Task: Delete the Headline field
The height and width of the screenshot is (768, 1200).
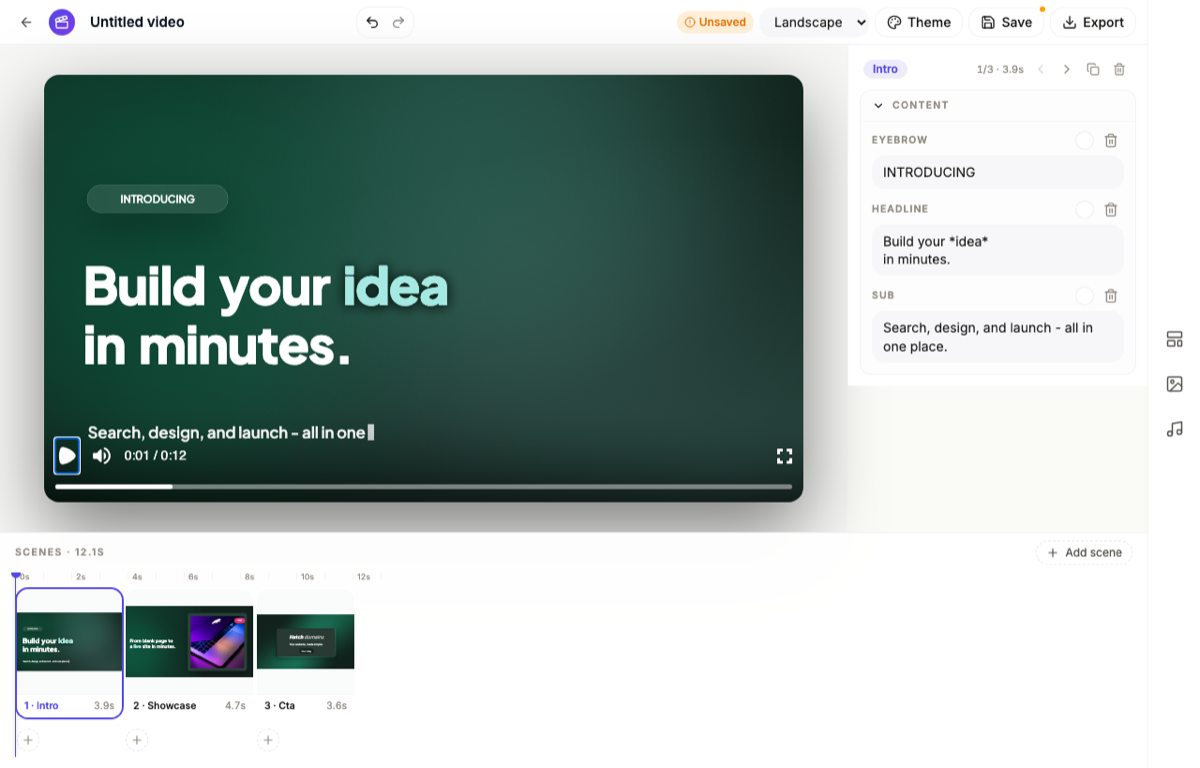Action: tap(1111, 209)
